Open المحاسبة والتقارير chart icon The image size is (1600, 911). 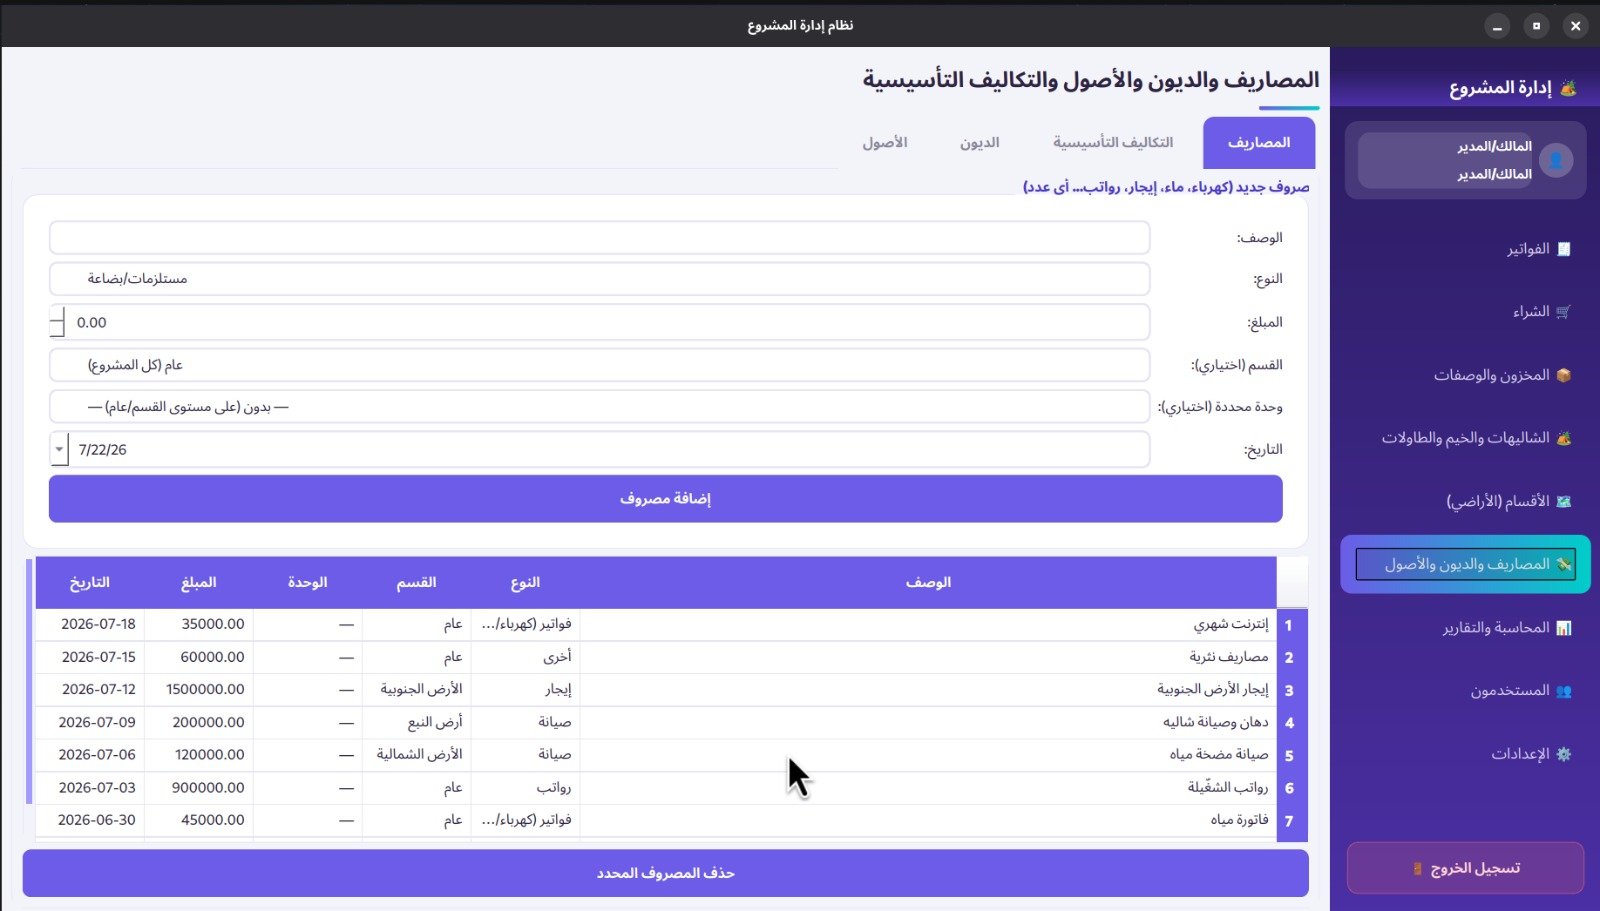(x=1564, y=628)
